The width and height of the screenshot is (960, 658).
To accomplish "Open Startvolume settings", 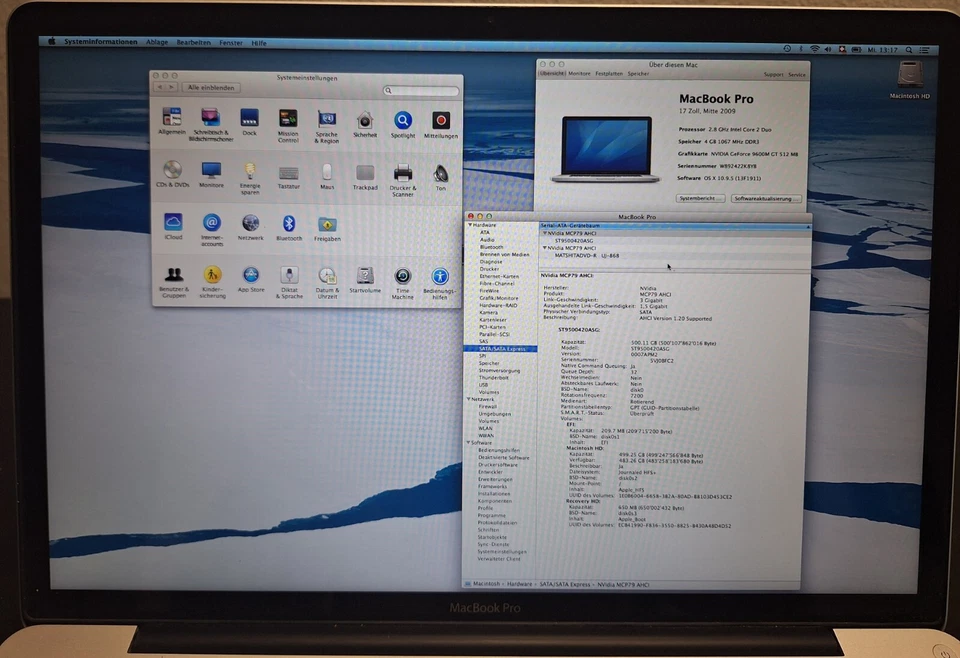I will pyautogui.click(x=365, y=276).
